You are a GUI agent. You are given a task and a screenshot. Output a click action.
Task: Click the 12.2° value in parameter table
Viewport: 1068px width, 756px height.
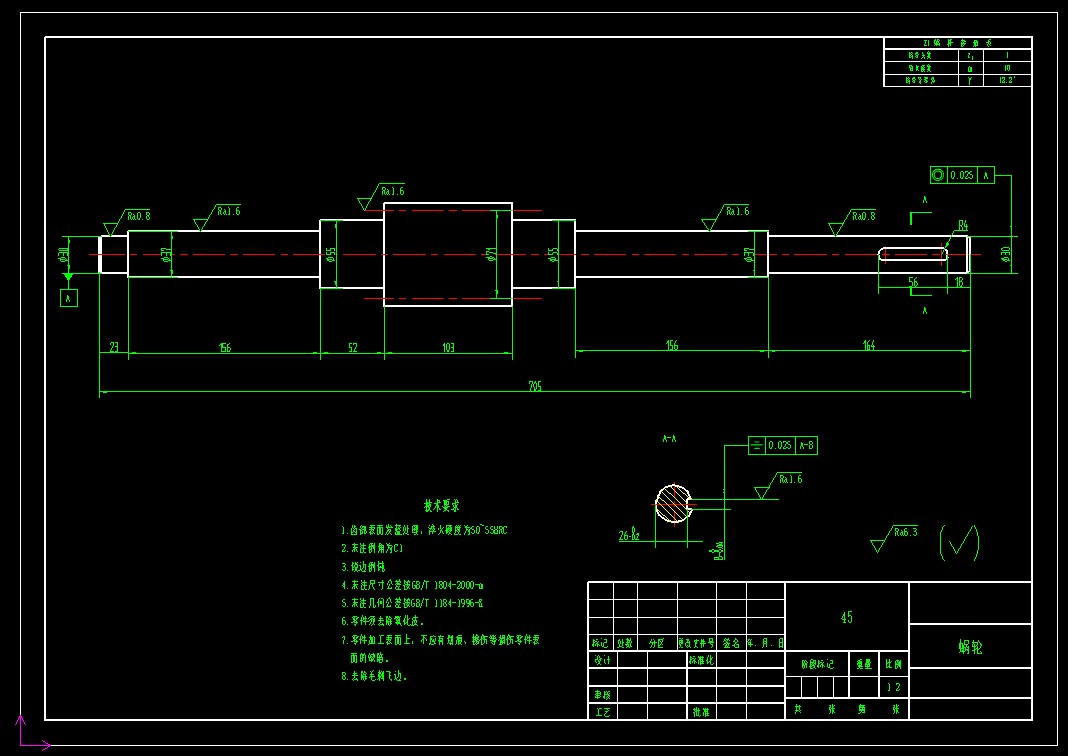pyautogui.click(x=1007, y=80)
